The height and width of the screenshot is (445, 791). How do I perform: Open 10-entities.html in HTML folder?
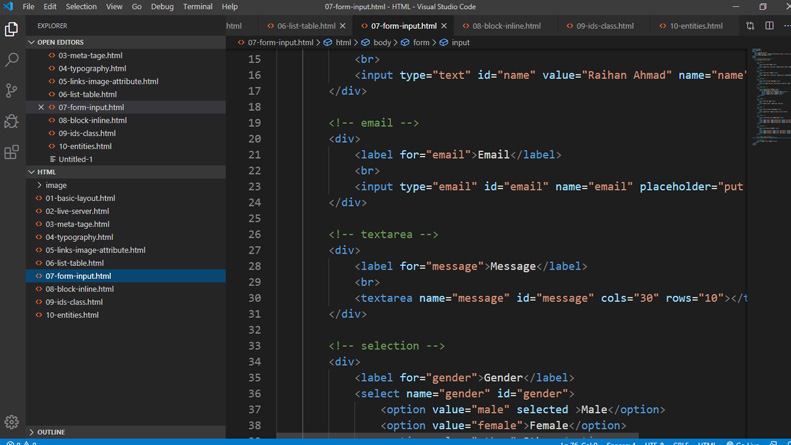(x=126, y=315)
